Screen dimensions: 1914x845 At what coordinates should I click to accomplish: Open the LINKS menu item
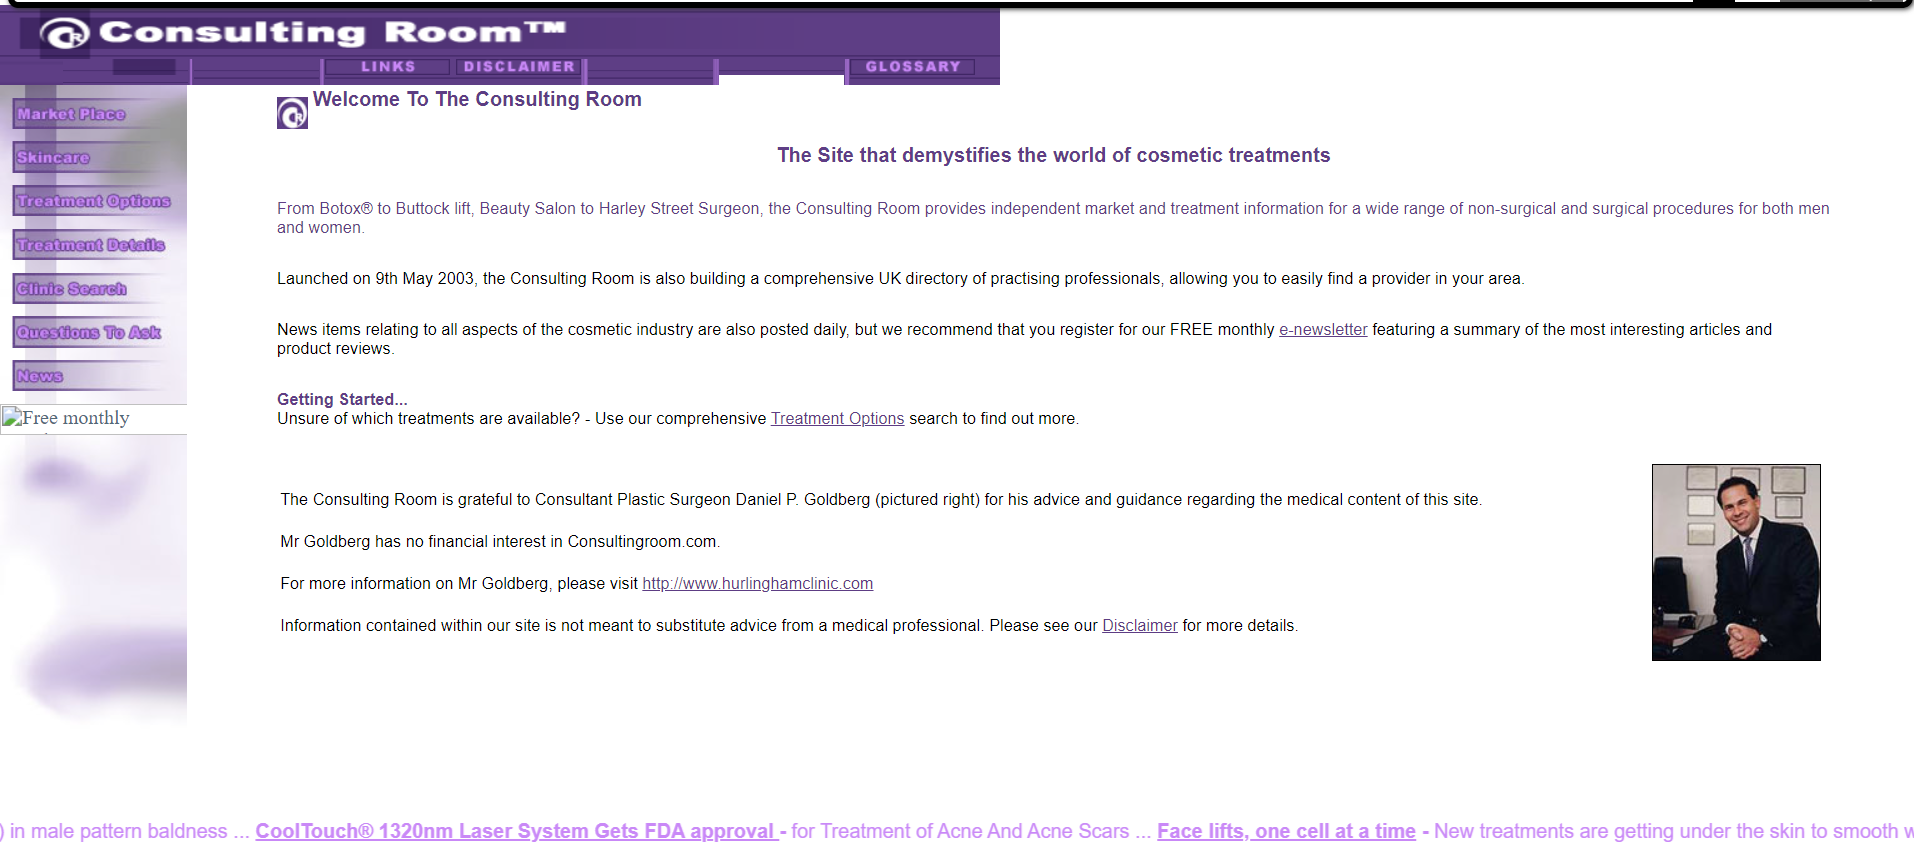pos(388,67)
